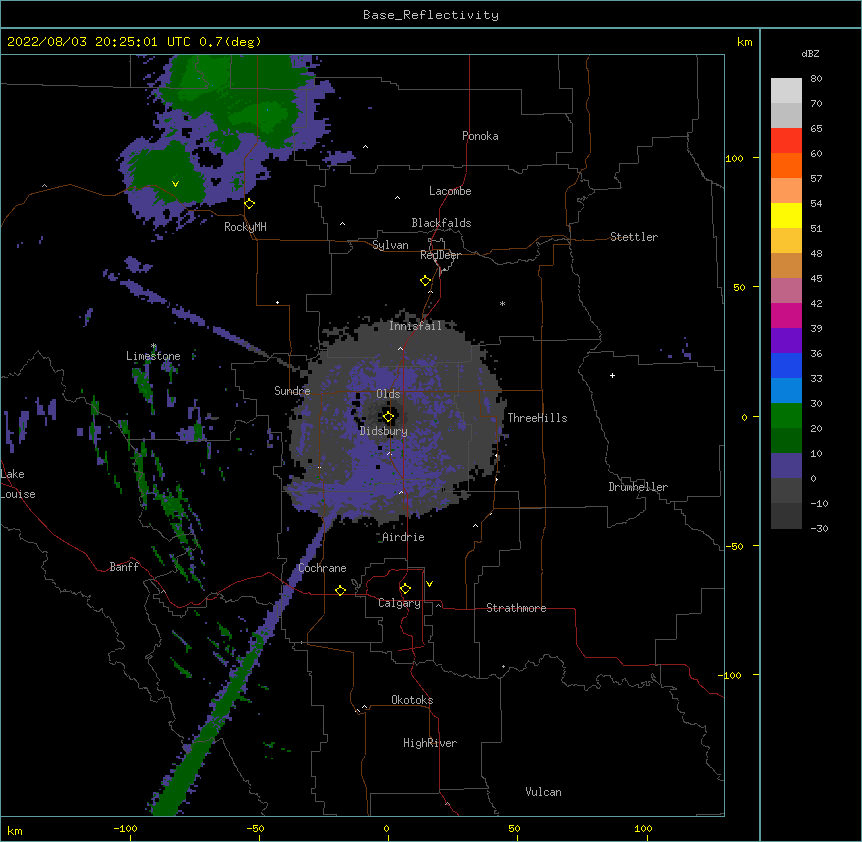Click the -50 tick on right axis
The height and width of the screenshot is (842, 862).
coord(734,546)
